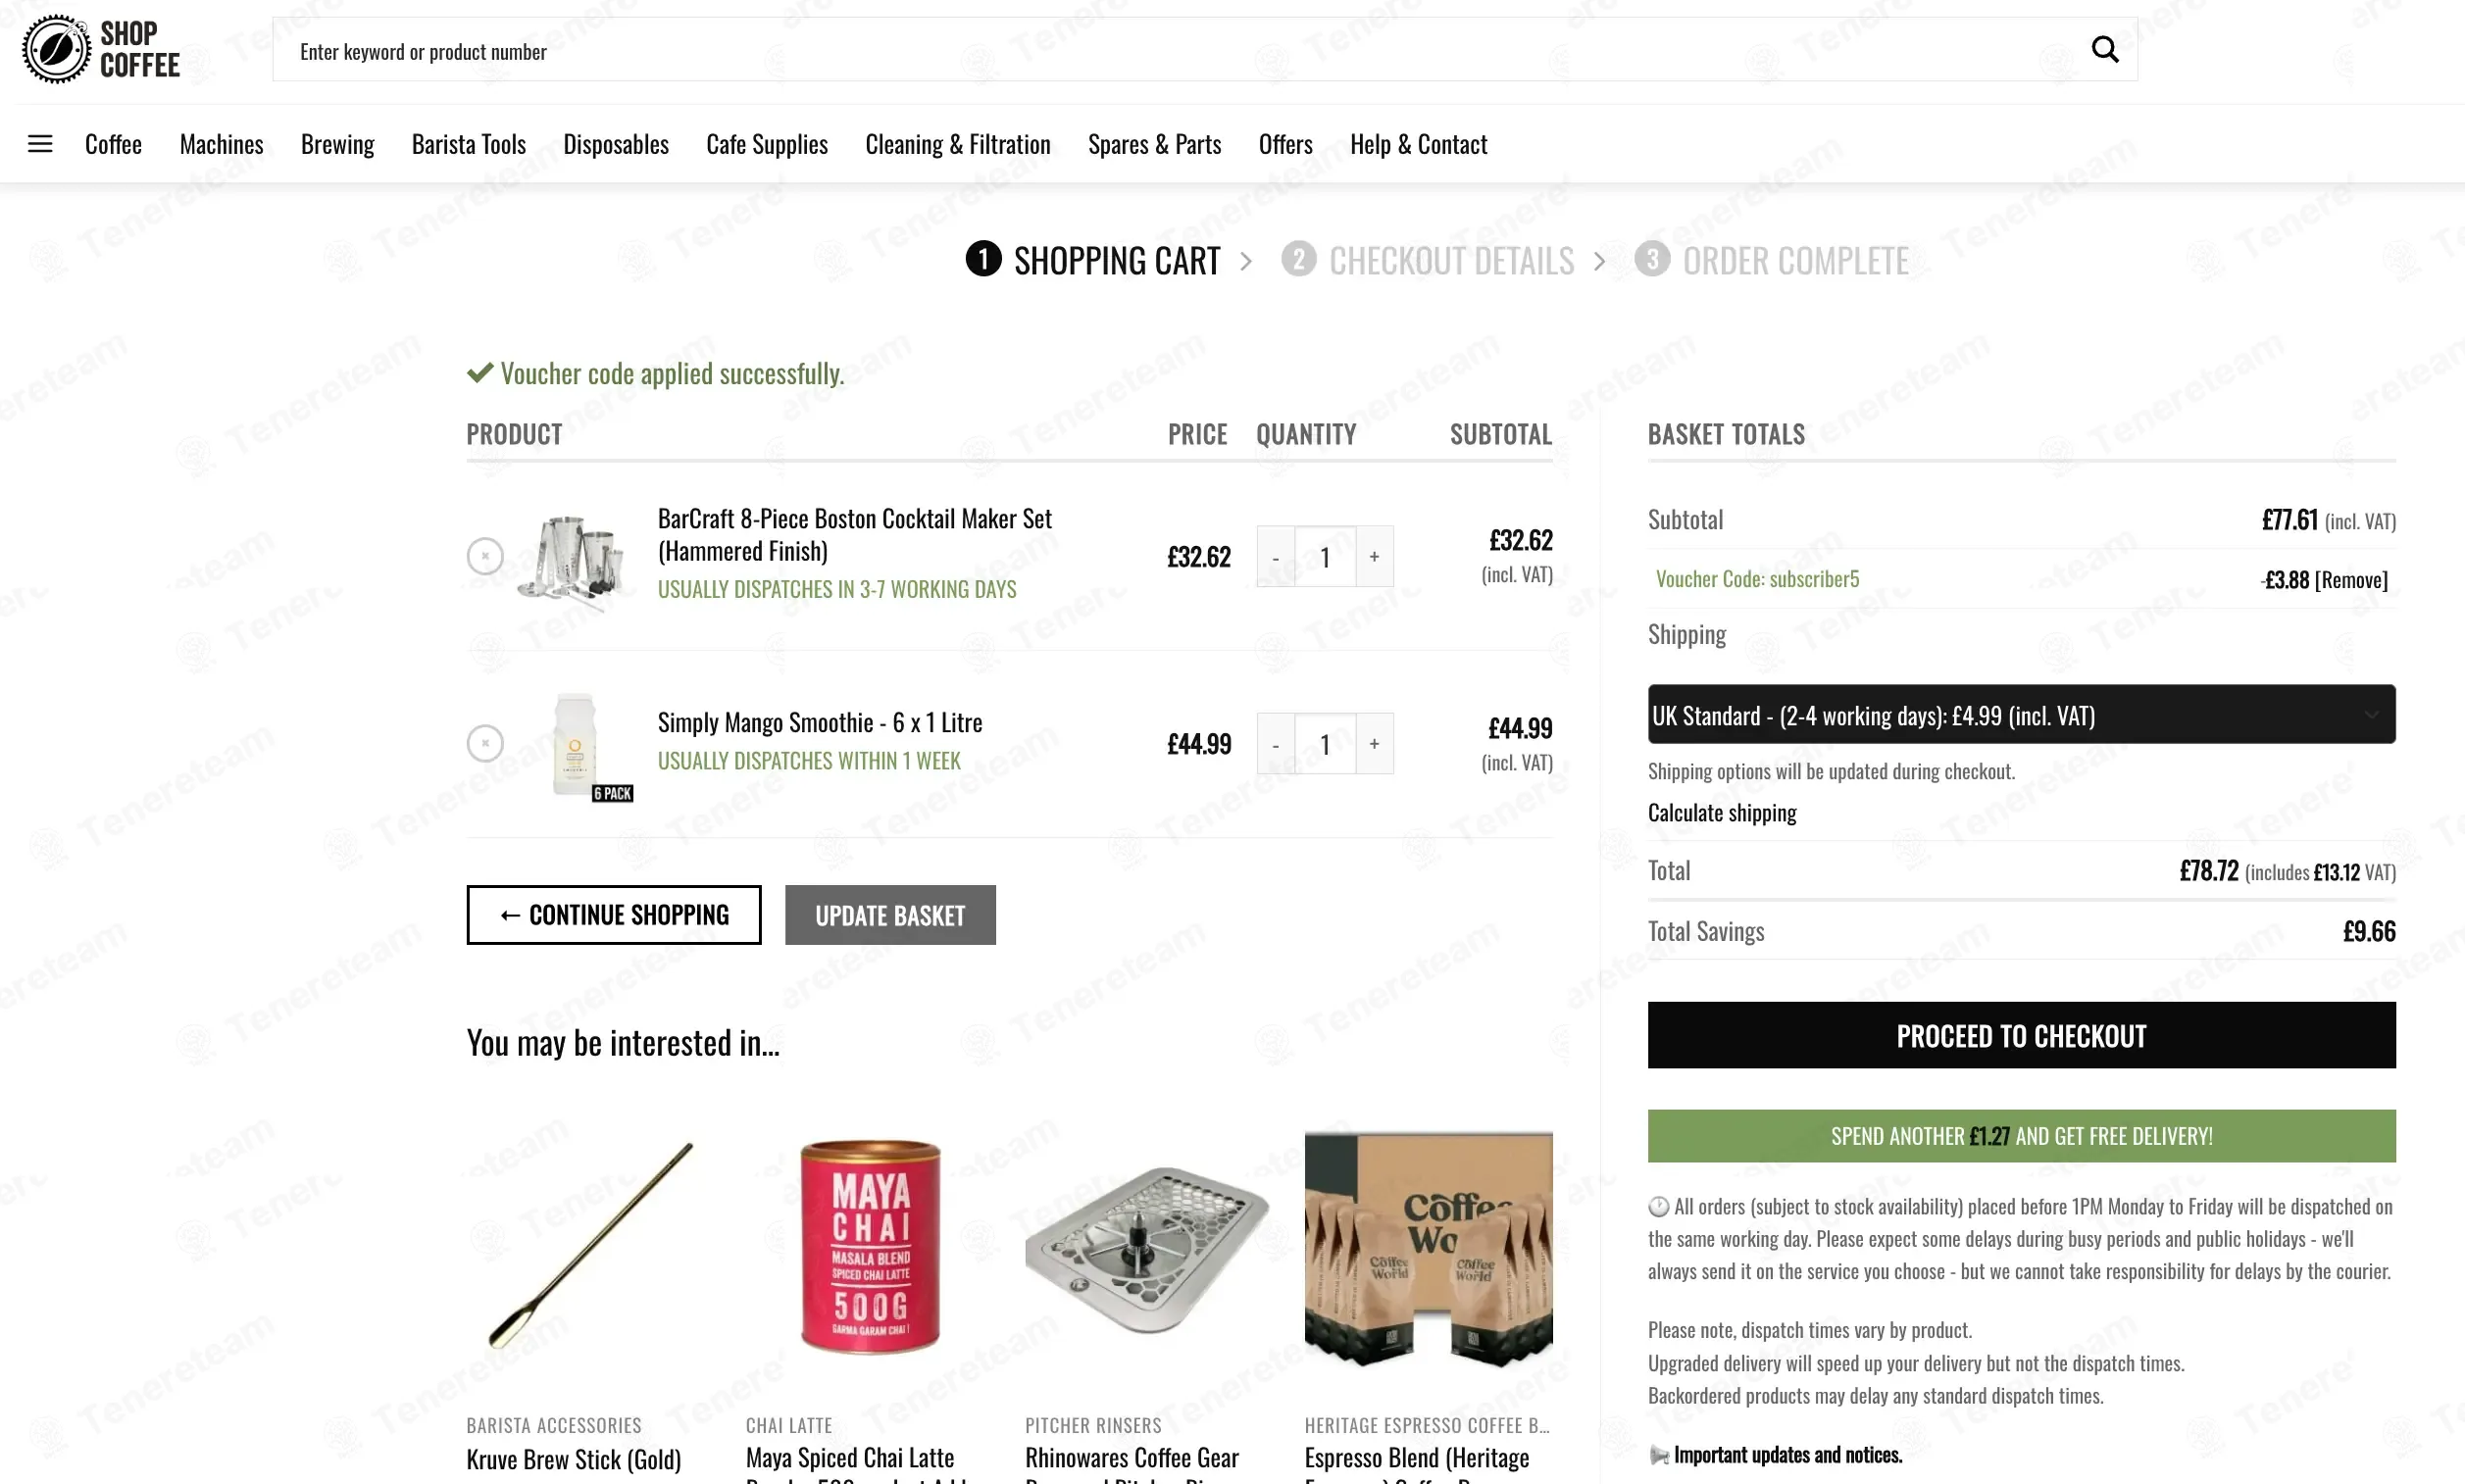The width and height of the screenshot is (2465, 1484).
Task: Increase BarCraft Cocktail Set quantity
Action: 1374,556
